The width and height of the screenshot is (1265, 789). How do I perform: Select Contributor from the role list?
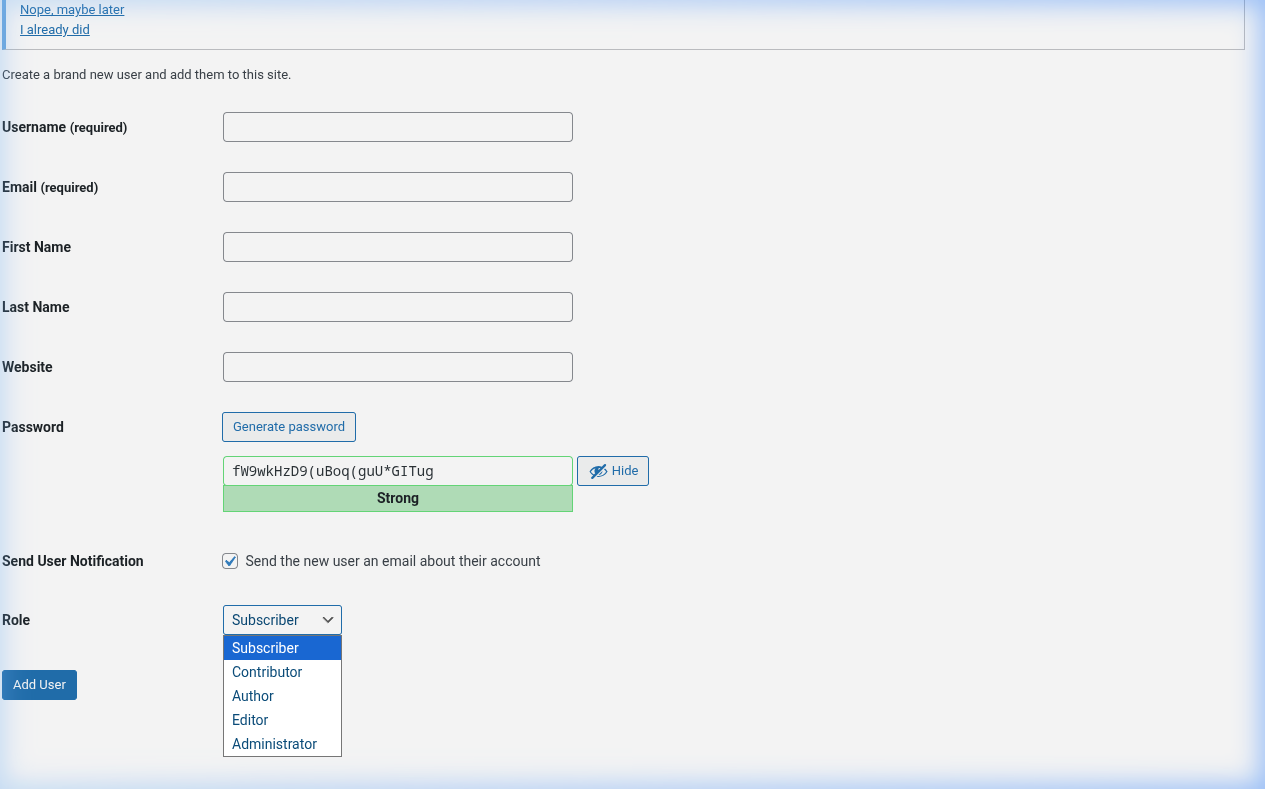pyautogui.click(x=267, y=671)
